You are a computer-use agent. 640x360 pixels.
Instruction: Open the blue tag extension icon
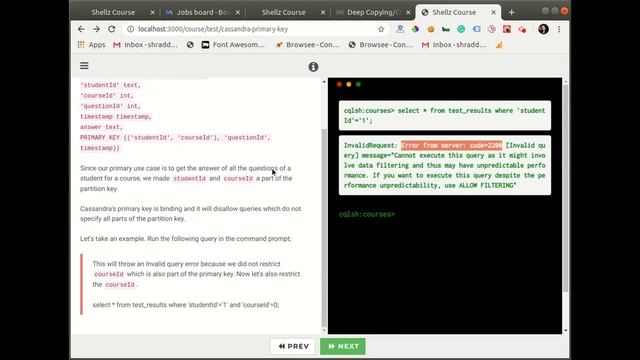(476, 29)
